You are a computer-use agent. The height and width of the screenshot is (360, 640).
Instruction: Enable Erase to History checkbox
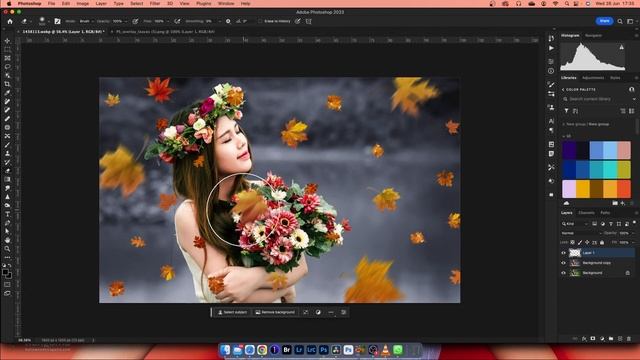click(x=260, y=21)
